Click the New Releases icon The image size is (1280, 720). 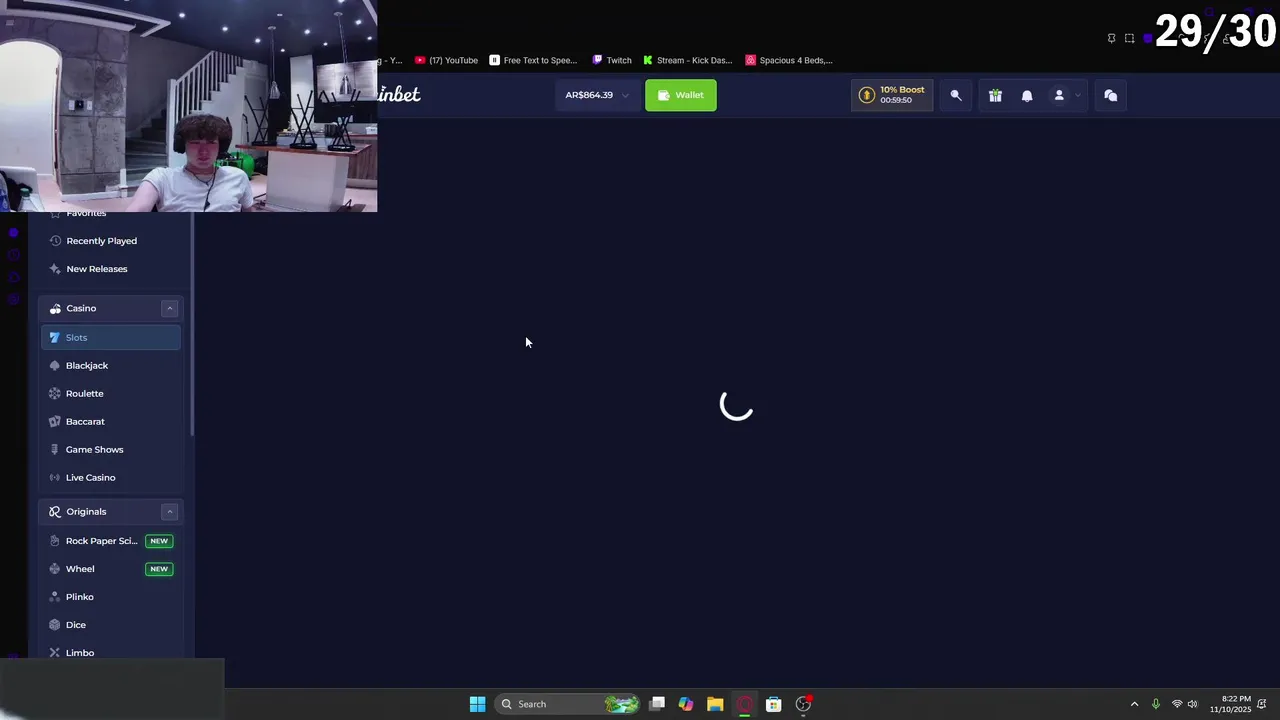(x=54, y=269)
